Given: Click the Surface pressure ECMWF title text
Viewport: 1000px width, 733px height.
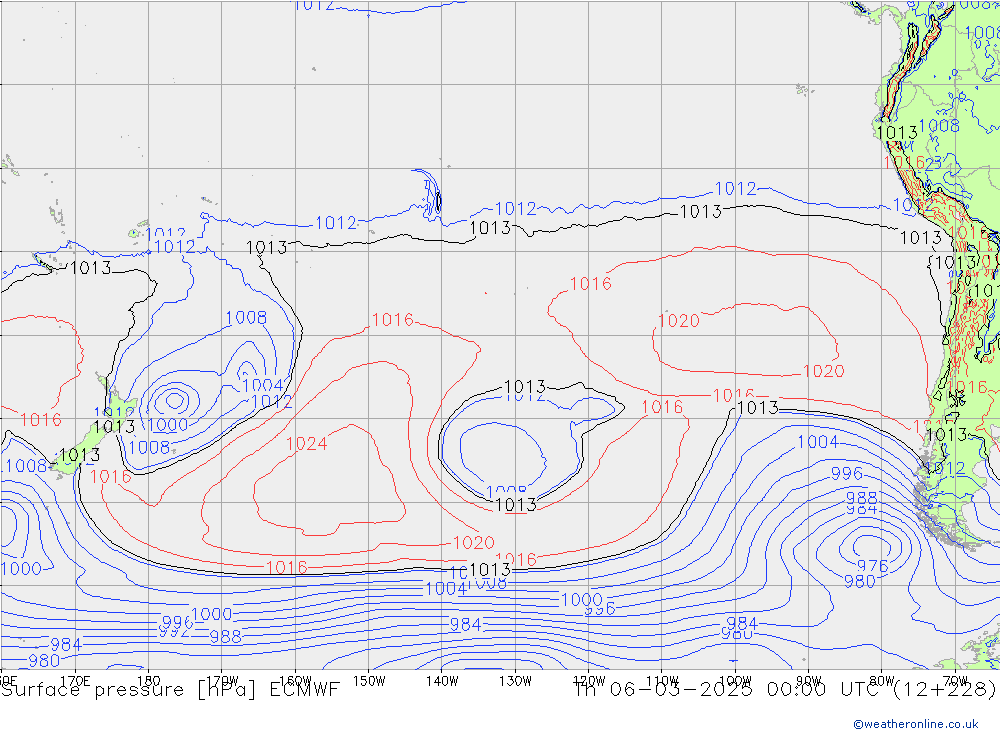Looking at the screenshot, I should (x=170, y=689).
